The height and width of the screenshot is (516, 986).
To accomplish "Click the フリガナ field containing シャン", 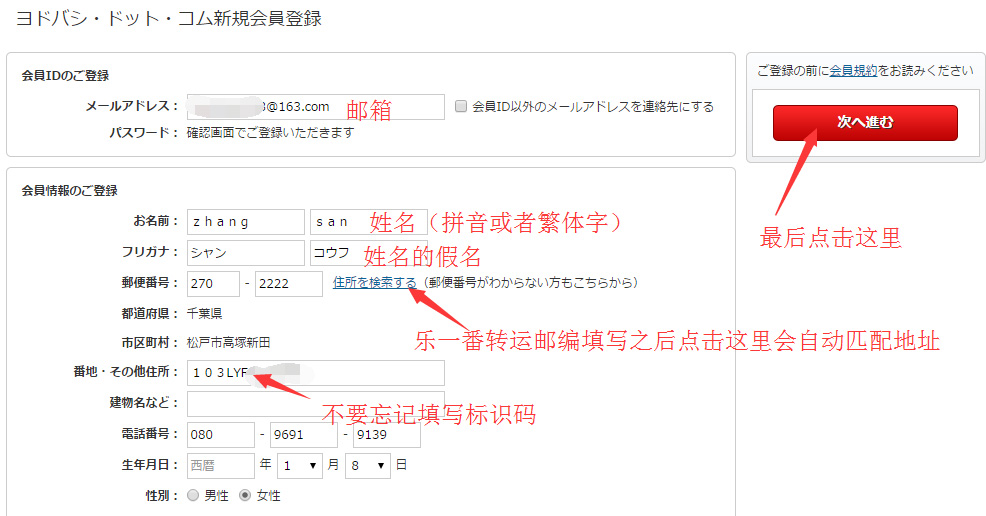I will point(246,253).
